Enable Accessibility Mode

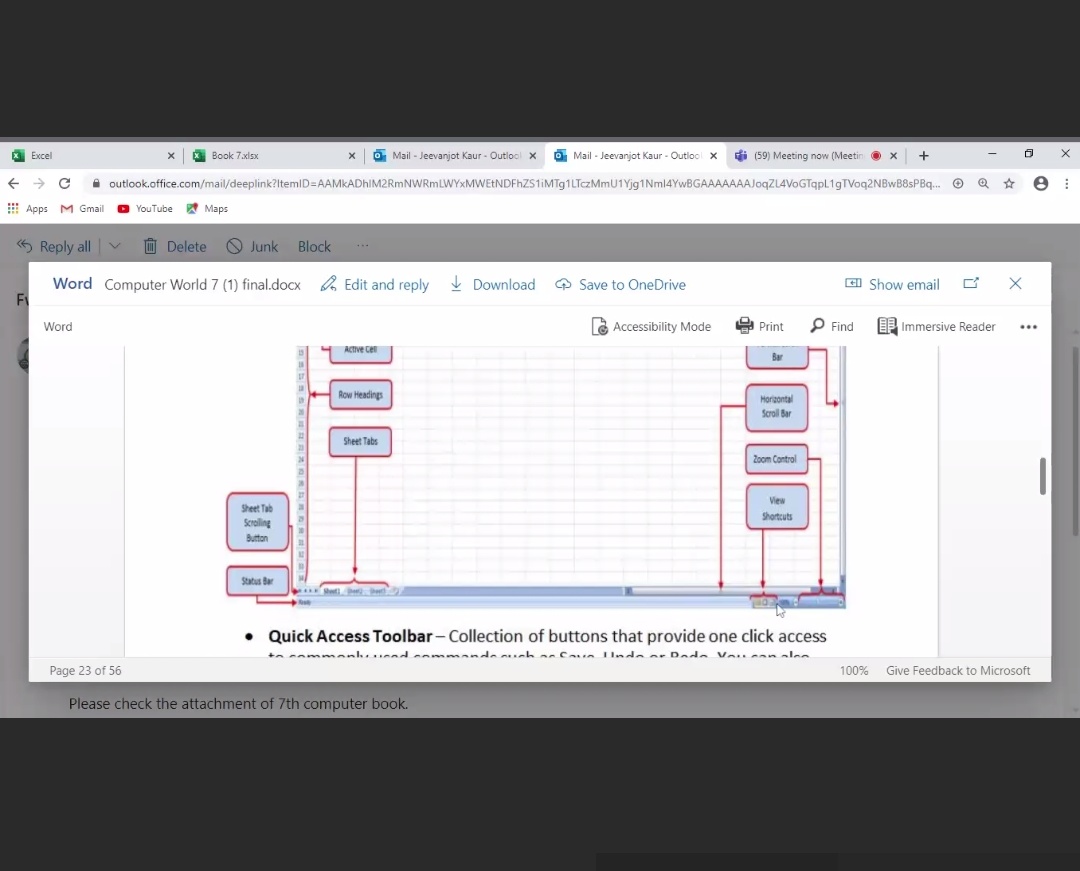[651, 326]
